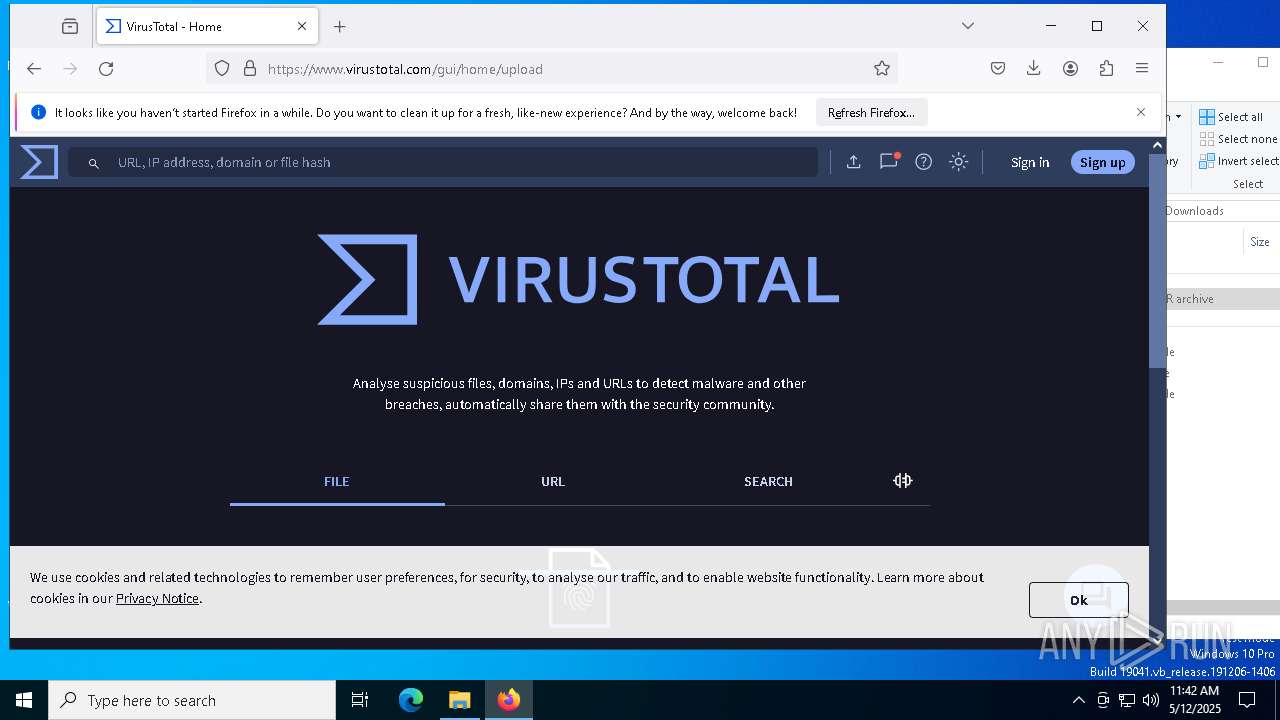This screenshot has width=1280, height=720.
Task: Bookmark this page with star icon
Action: pos(882,69)
